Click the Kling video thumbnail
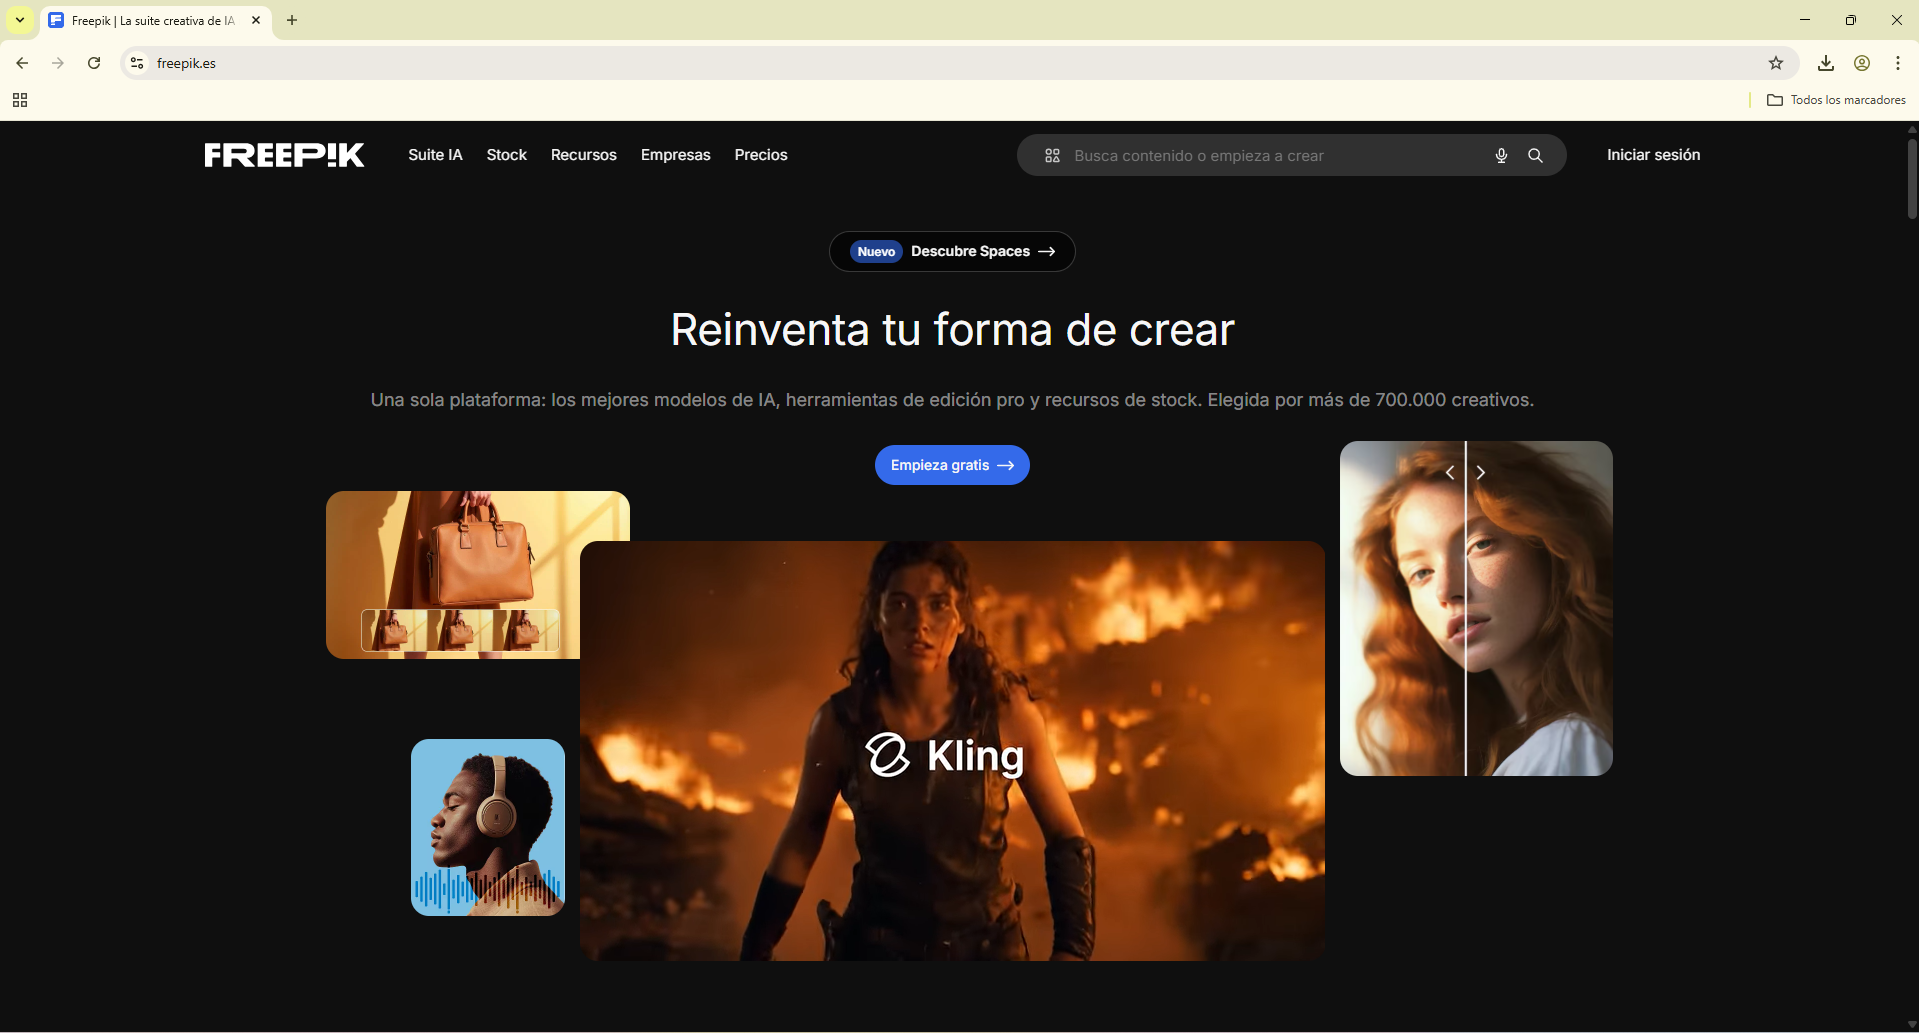This screenshot has width=1919, height=1033. click(x=951, y=754)
